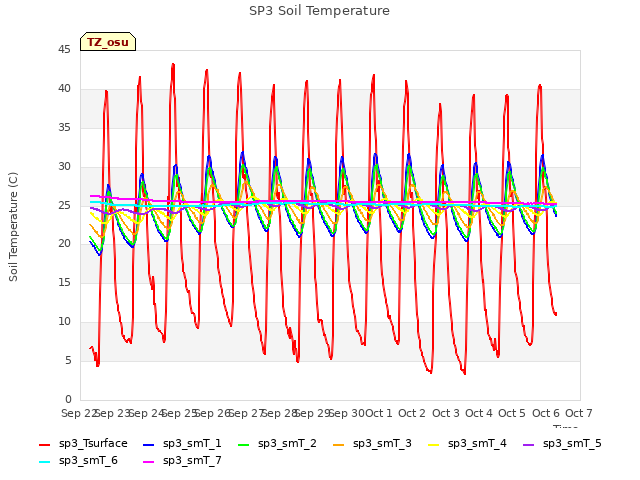Click the sp3_smT_1 blue legend swatch
This screenshot has height=480, width=640.
pyautogui.click(x=149, y=444)
